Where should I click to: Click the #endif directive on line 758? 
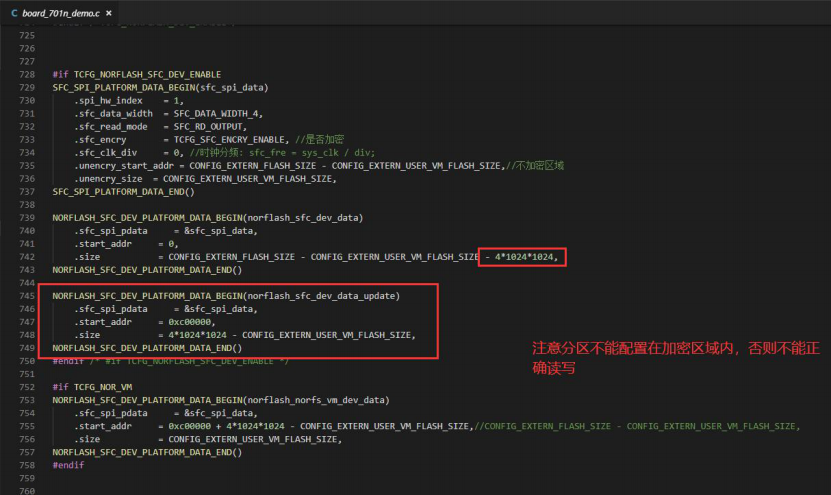point(68,465)
